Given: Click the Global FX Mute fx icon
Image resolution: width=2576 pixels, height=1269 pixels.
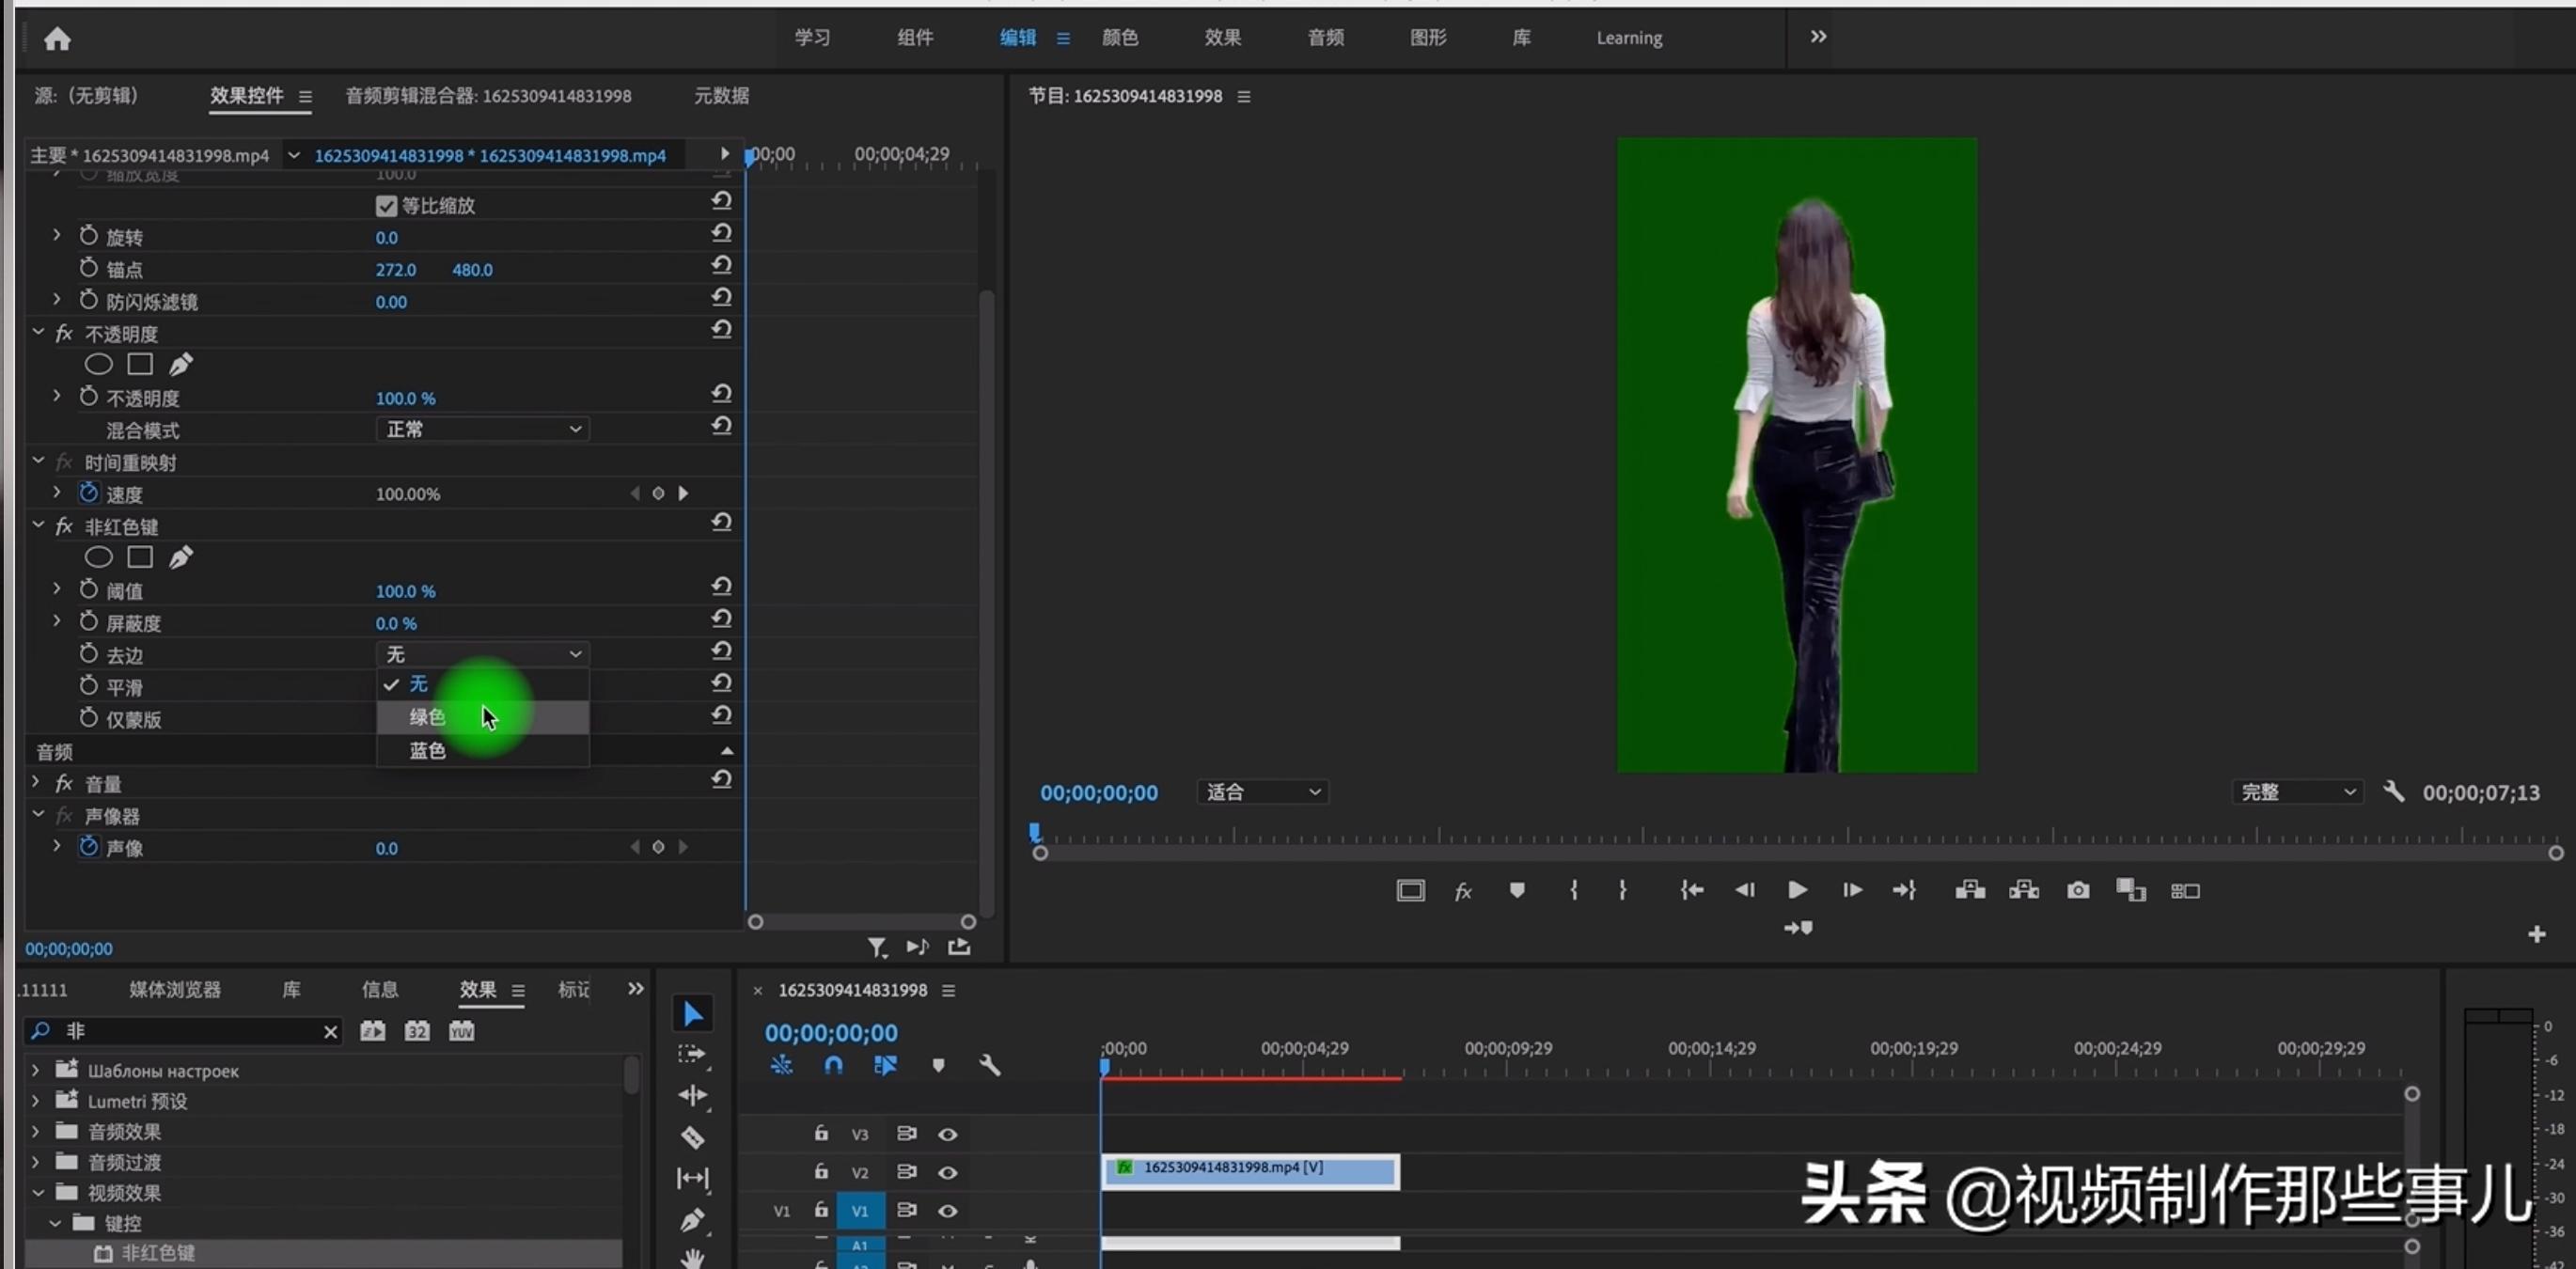Looking at the screenshot, I should tap(1463, 890).
